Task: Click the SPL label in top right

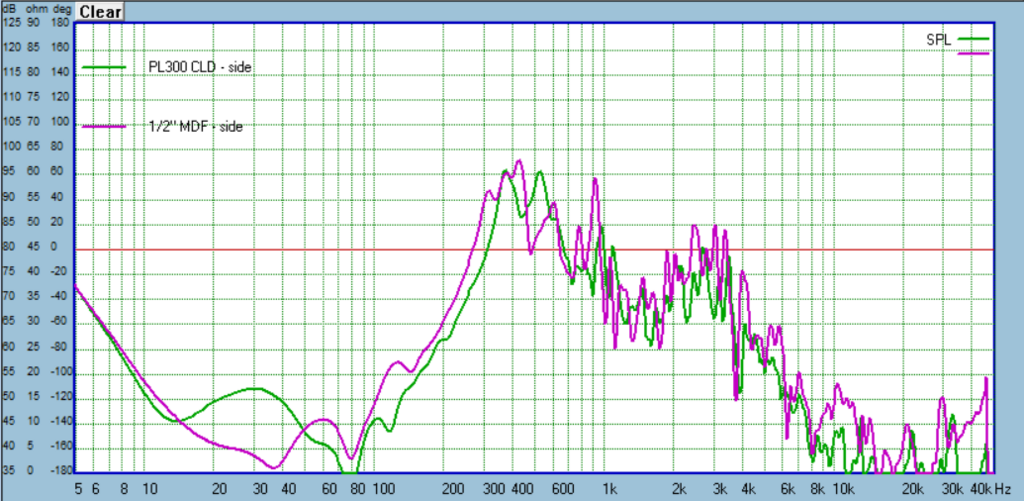Action: coord(937,39)
